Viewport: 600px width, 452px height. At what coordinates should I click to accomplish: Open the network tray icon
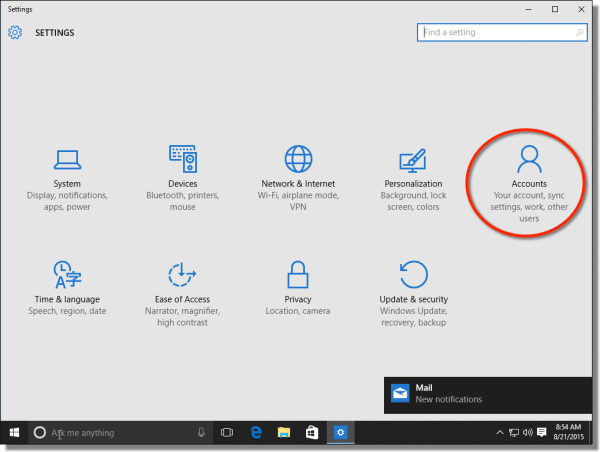(x=514, y=432)
